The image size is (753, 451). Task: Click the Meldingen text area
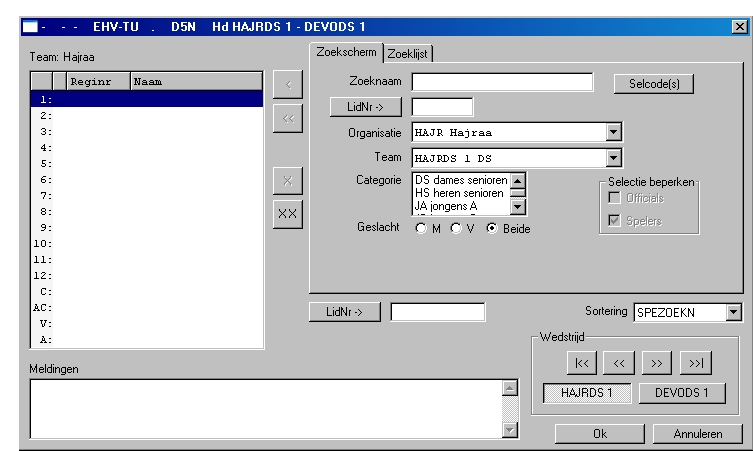tap(267, 409)
